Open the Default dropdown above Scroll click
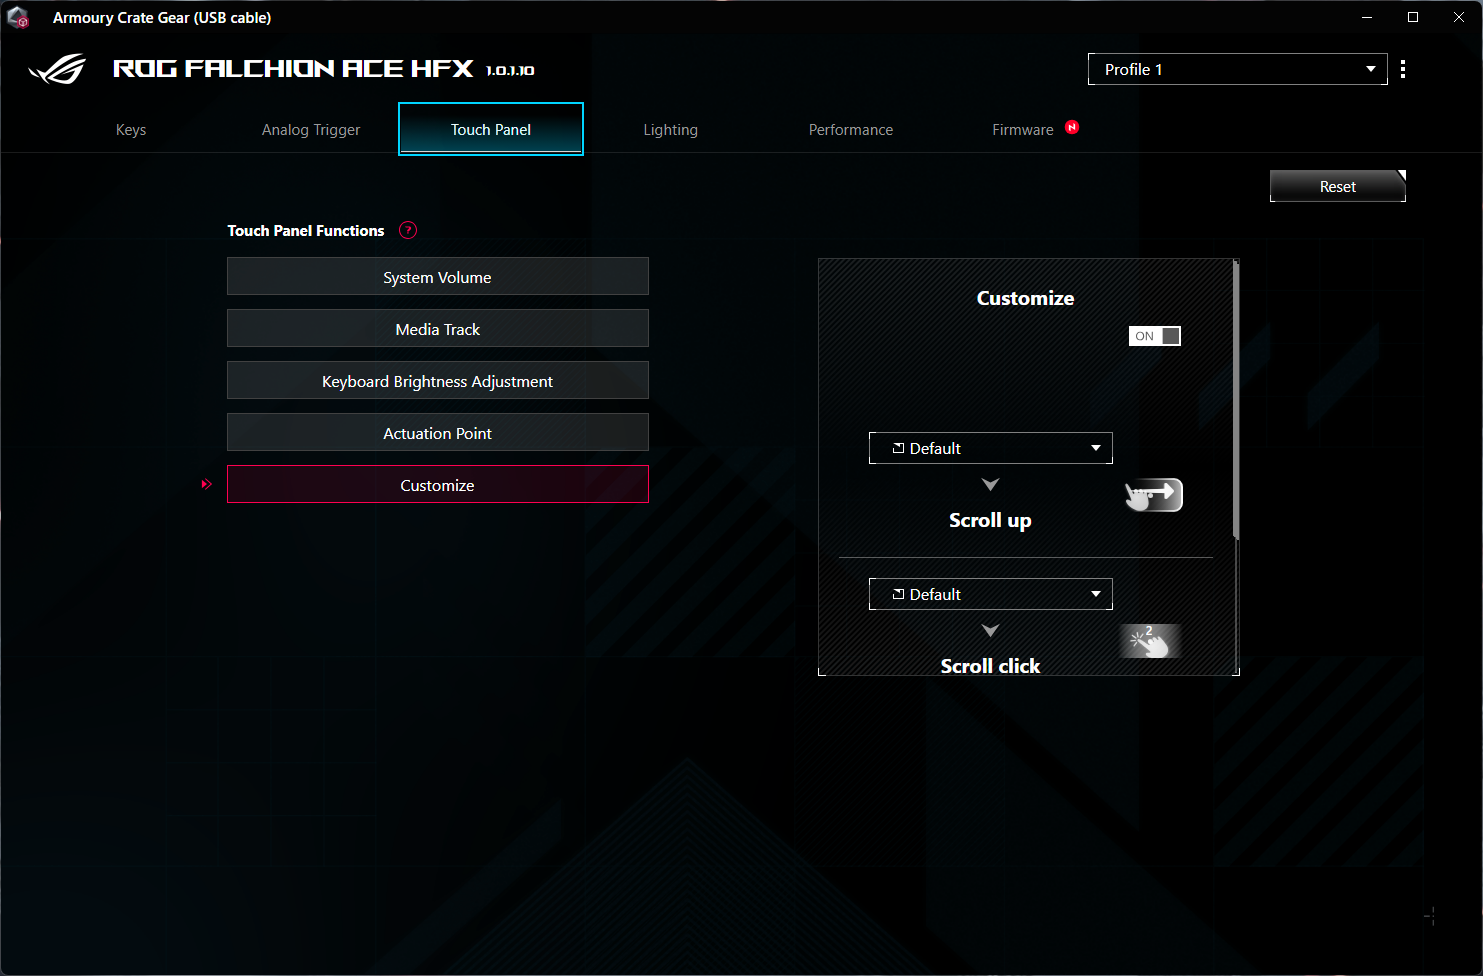1483x976 pixels. (990, 594)
